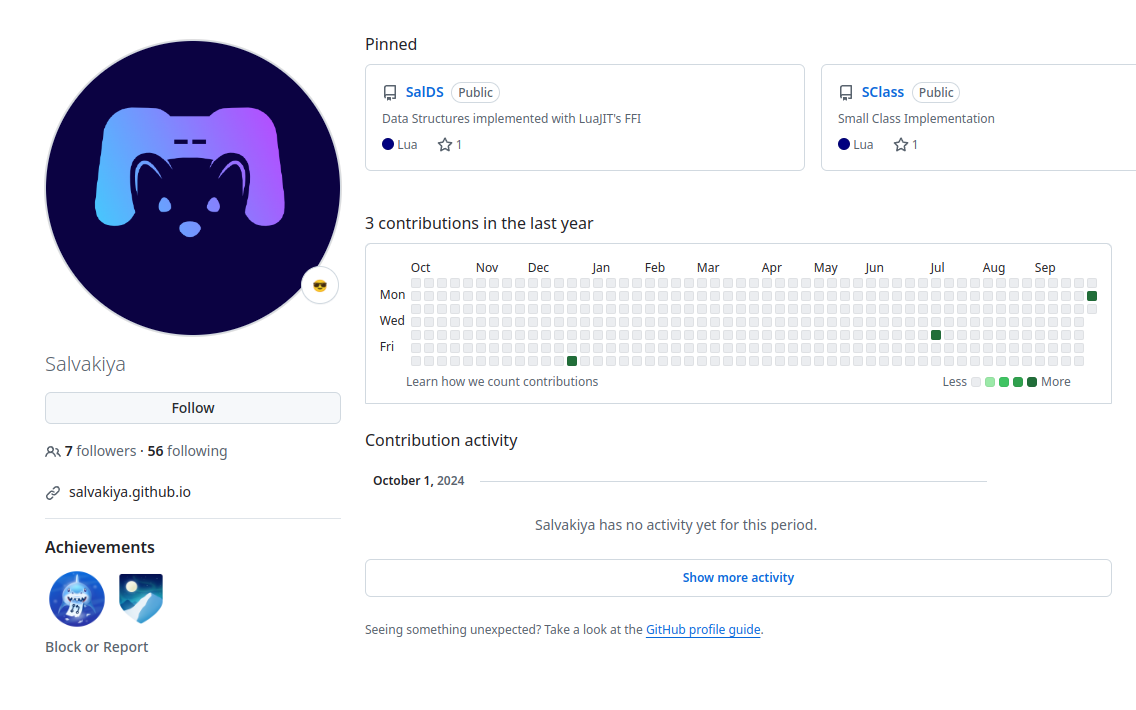1136x710 pixels.
Task: Click the shark achievement badge
Action: 77,599
